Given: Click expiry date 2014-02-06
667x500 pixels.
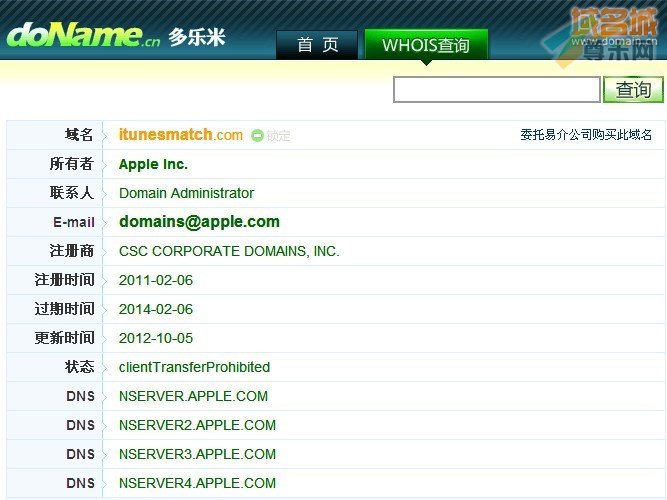Looking at the screenshot, I should (156, 309).
